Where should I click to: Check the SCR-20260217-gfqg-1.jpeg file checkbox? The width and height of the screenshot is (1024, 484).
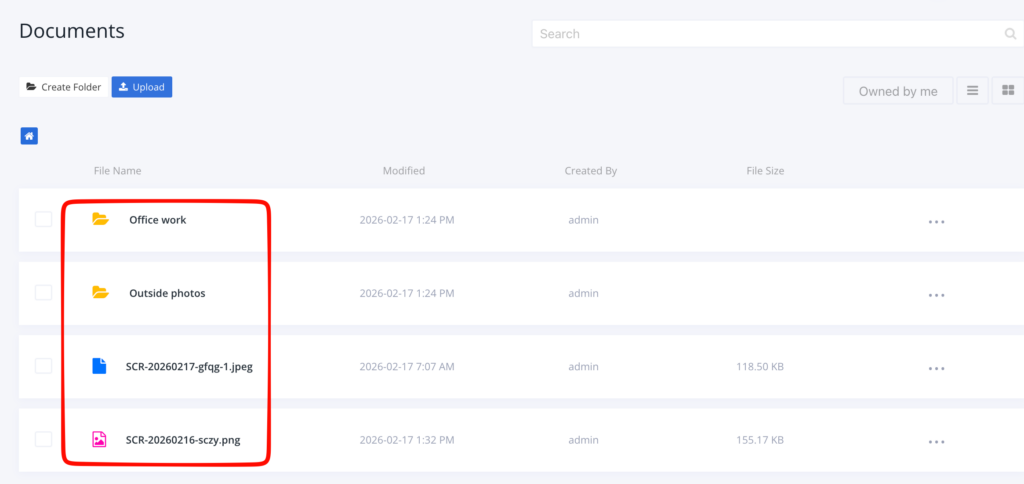click(43, 366)
